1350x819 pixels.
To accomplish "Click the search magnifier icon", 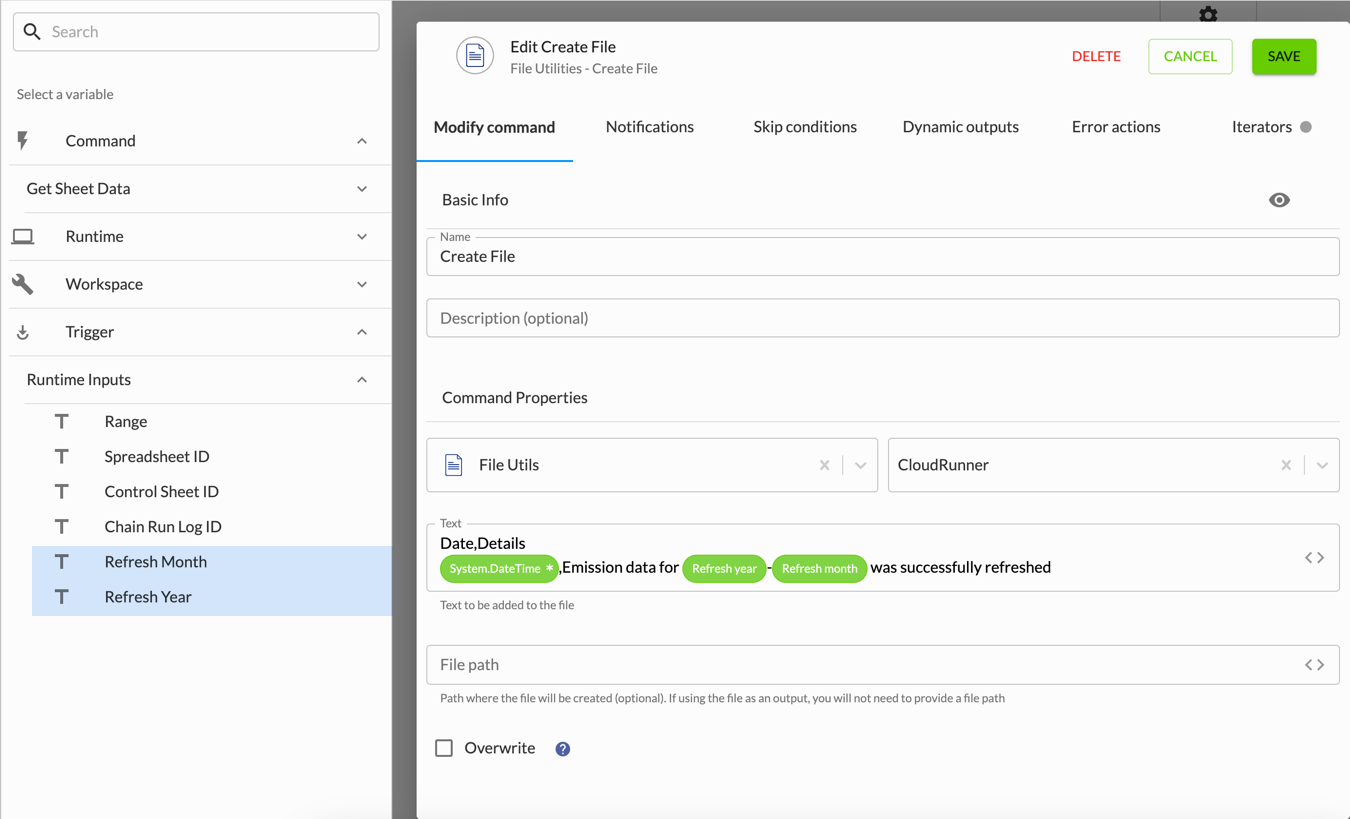I will pyautogui.click(x=32, y=32).
